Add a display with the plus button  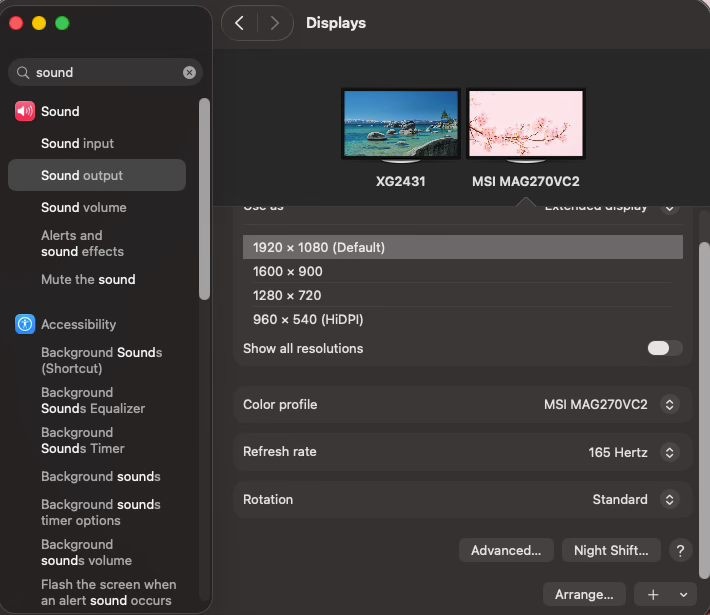pyautogui.click(x=653, y=595)
